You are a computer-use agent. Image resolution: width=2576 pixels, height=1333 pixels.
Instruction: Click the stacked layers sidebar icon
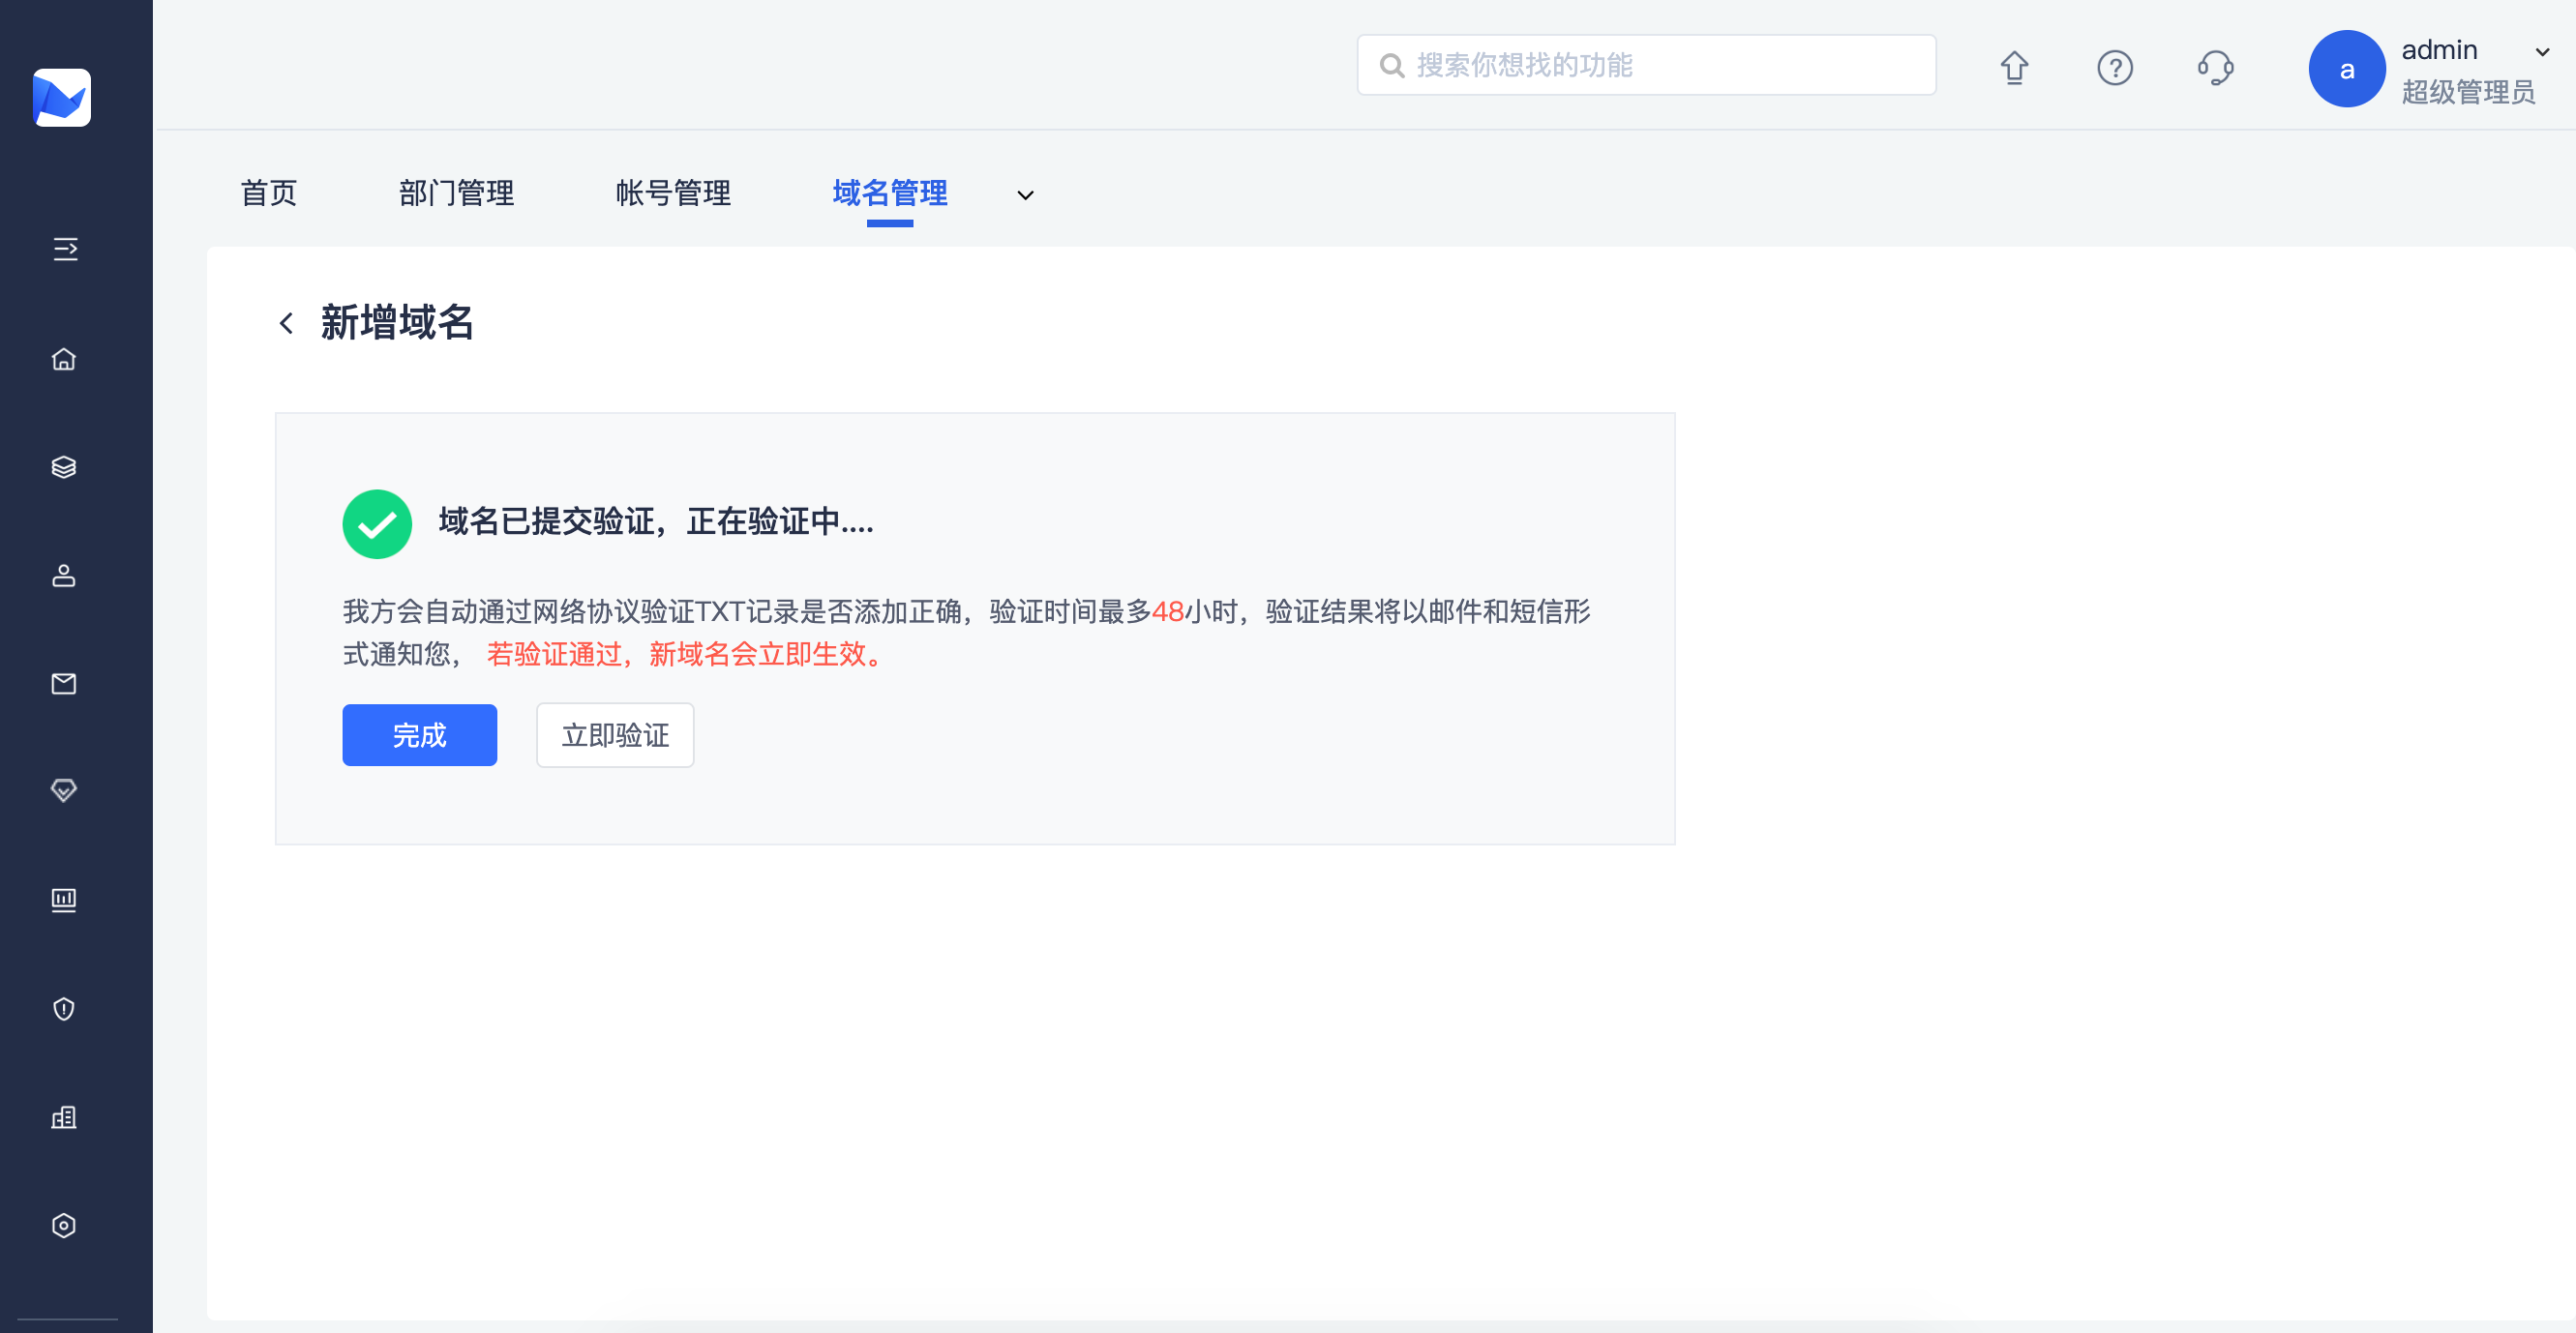[64, 467]
